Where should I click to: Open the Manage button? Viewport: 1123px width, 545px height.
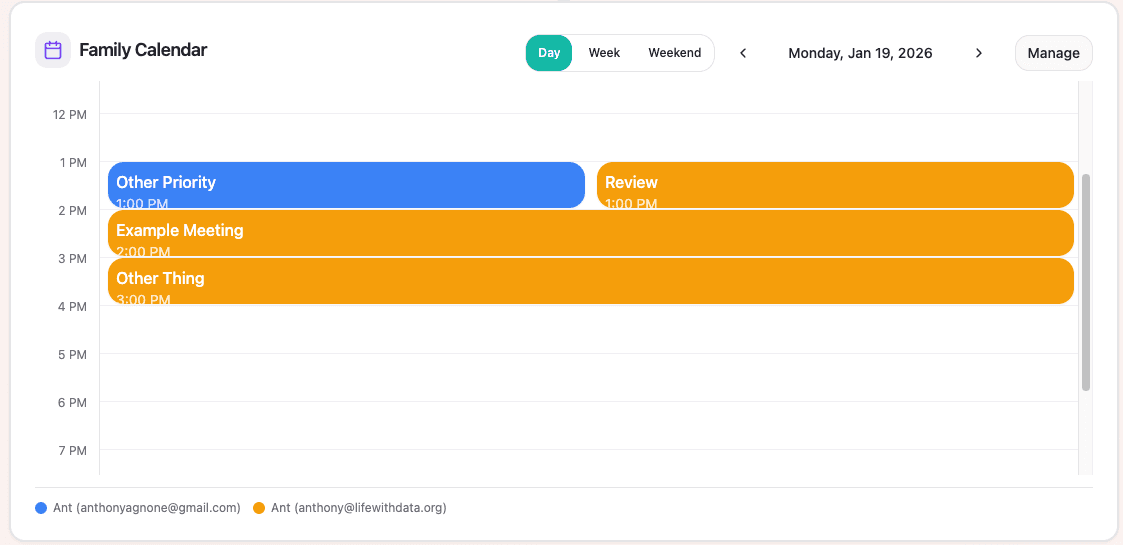point(1053,53)
